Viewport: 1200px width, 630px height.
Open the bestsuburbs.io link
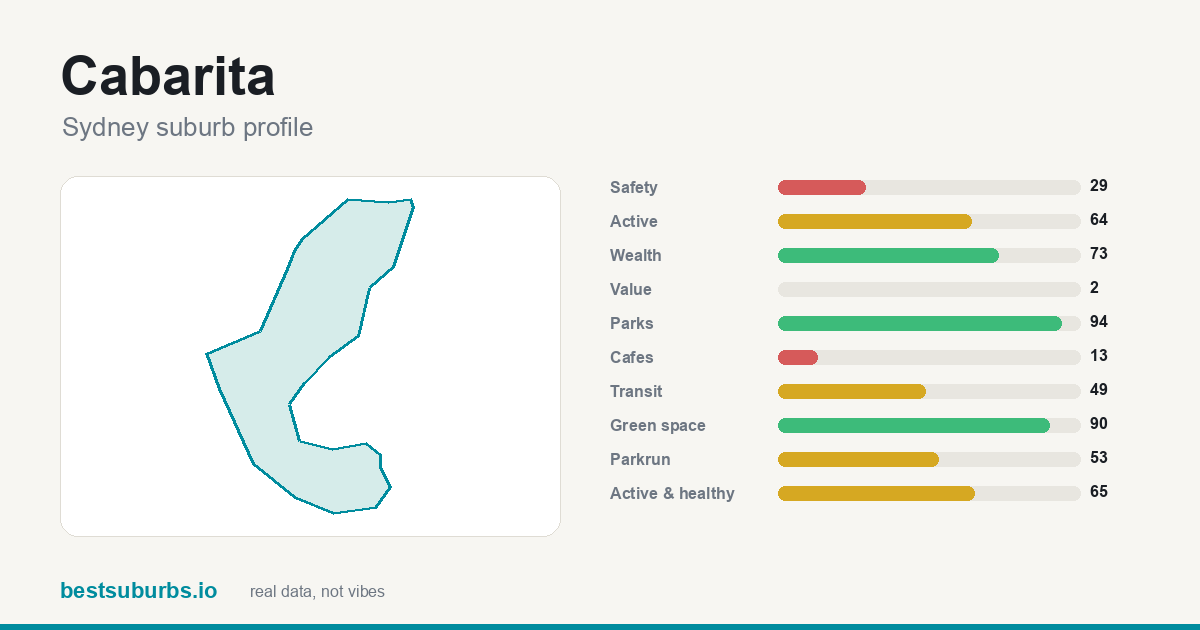tap(138, 591)
